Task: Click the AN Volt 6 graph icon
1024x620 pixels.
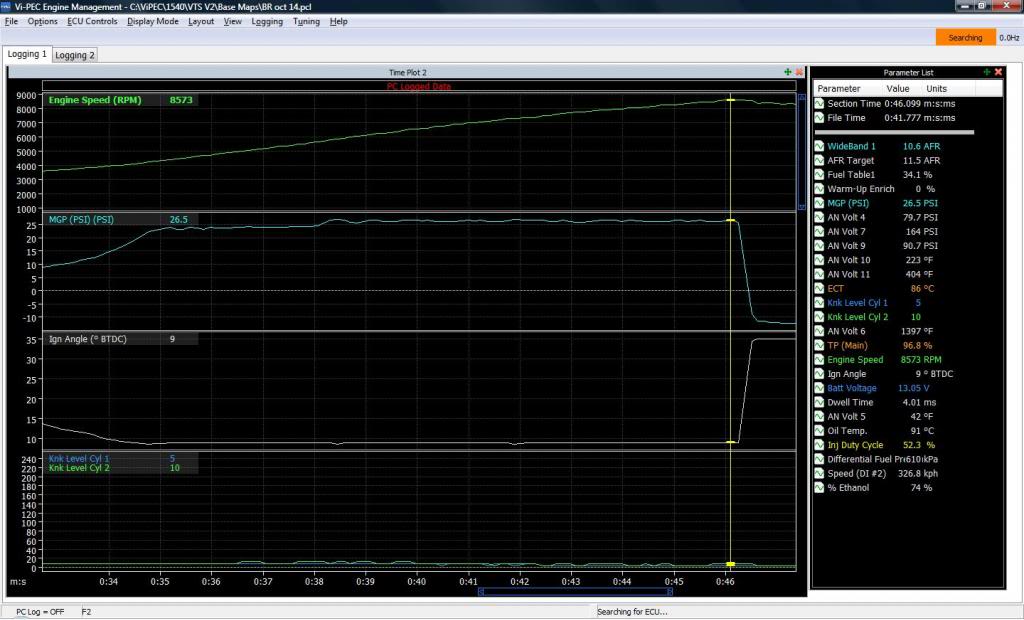Action: [x=819, y=331]
